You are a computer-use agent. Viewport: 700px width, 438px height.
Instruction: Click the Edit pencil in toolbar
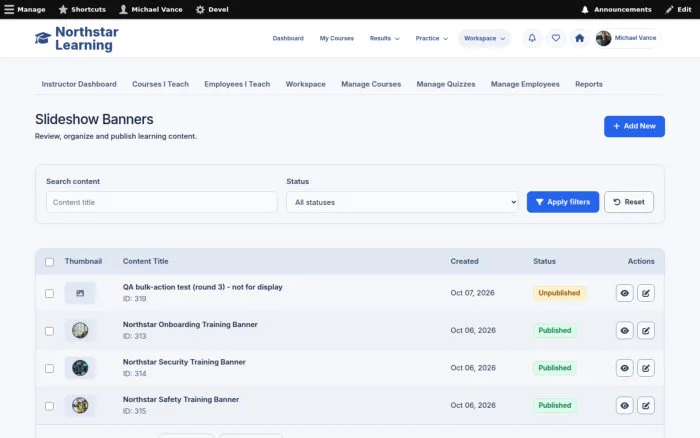coord(678,9)
